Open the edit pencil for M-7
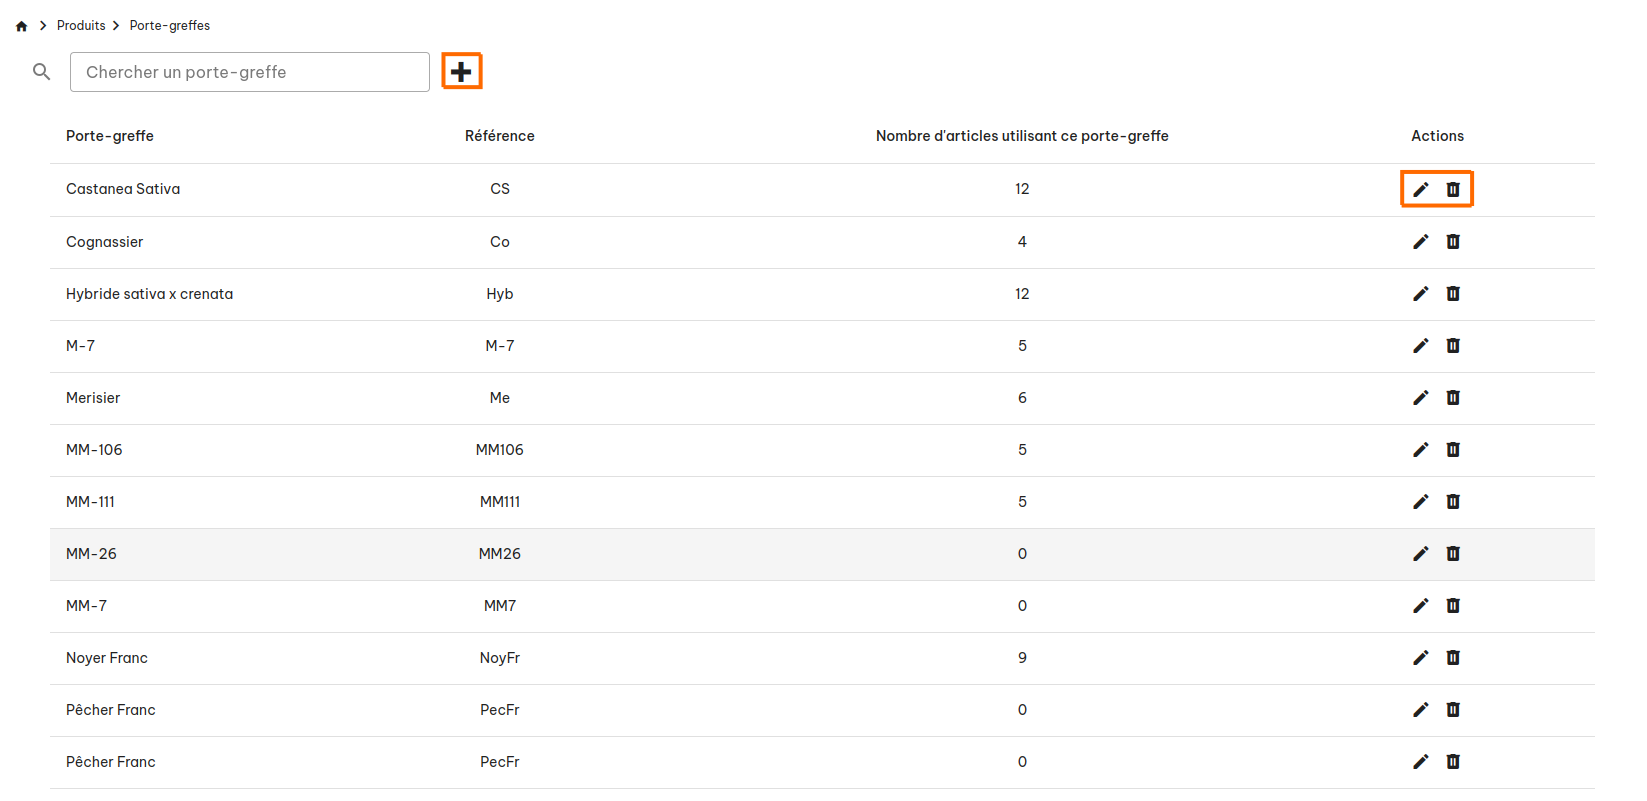Viewport: 1647px width, 801px height. [1421, 346]
